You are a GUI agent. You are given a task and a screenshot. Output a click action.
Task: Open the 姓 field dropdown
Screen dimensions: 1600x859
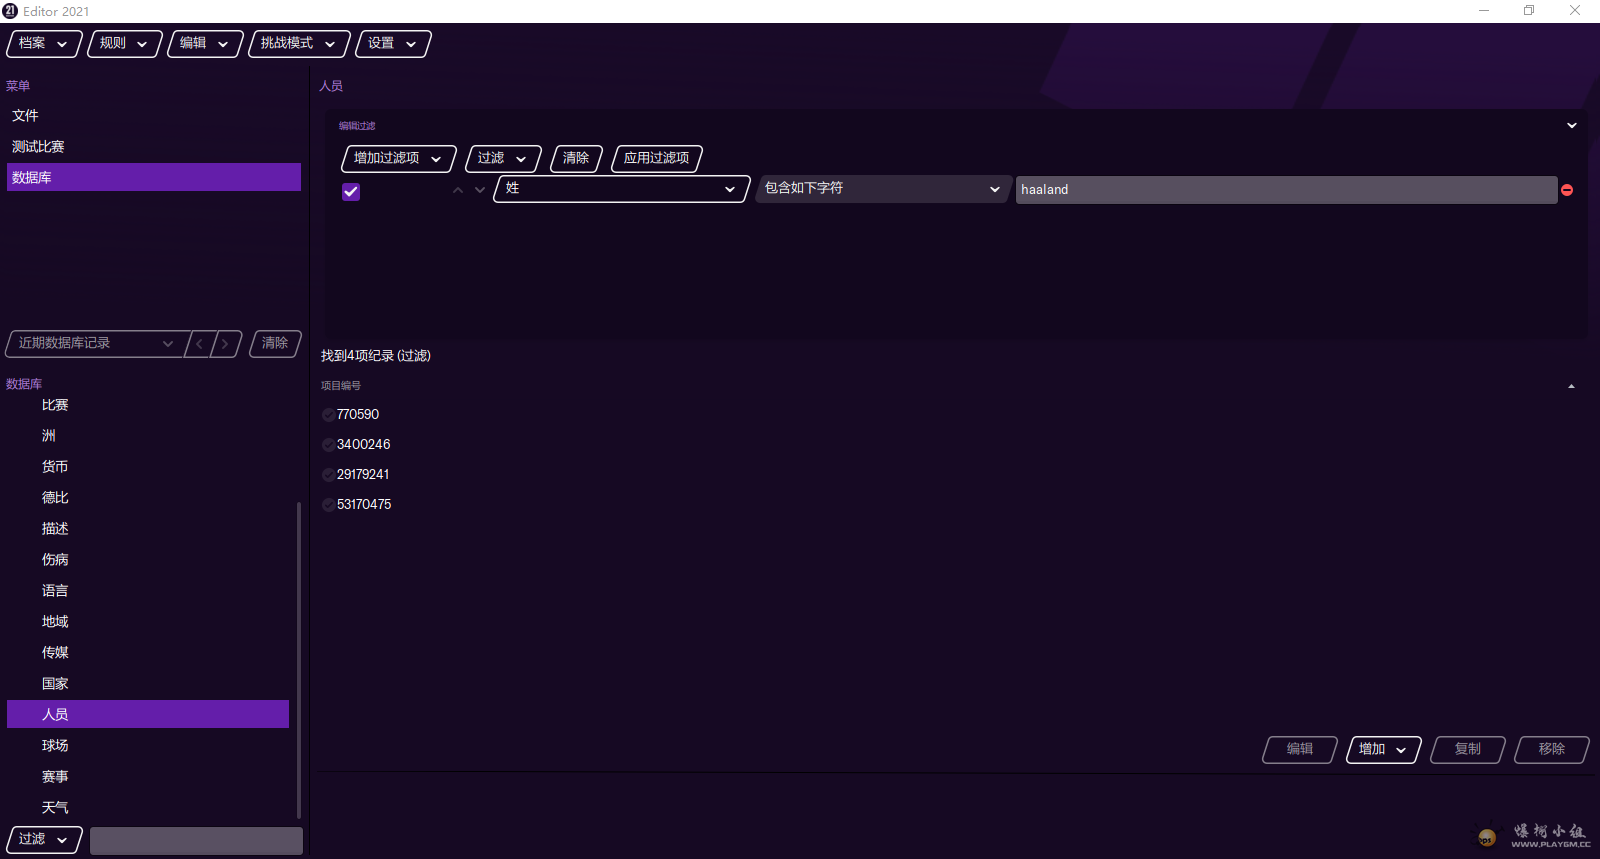(621, 189)
